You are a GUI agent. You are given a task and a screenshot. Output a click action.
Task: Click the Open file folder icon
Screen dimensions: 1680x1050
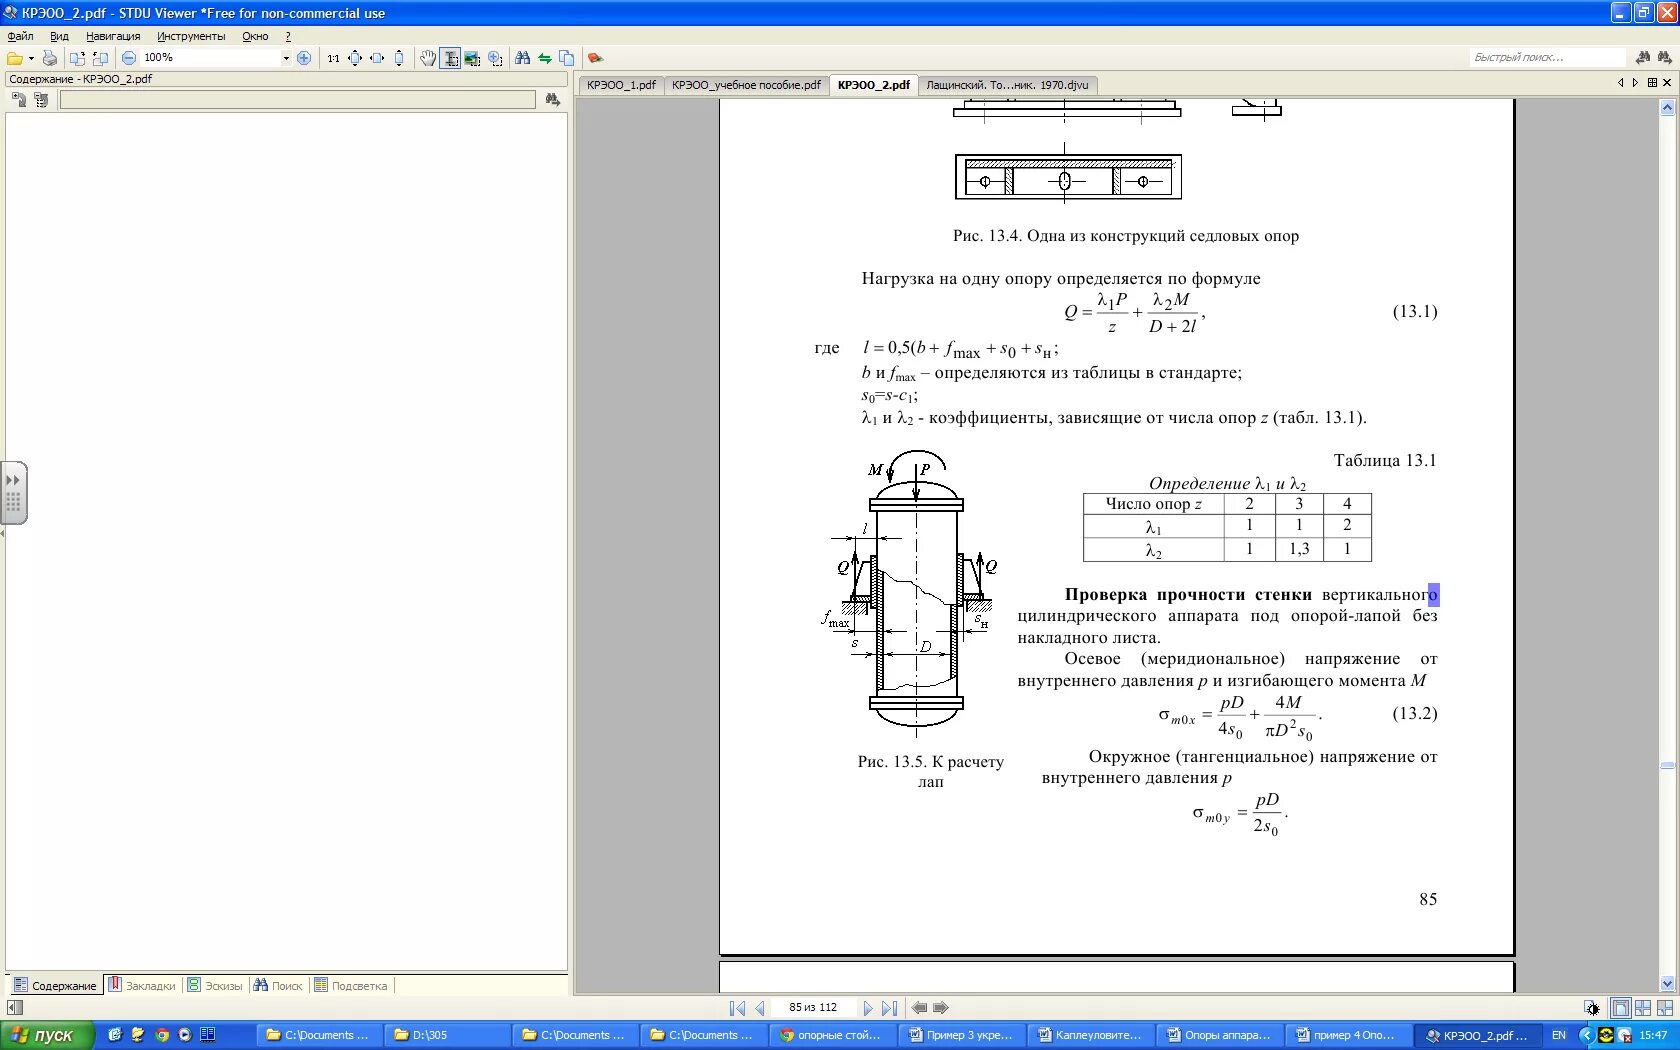pyautogui.click(x=15, y=58)
